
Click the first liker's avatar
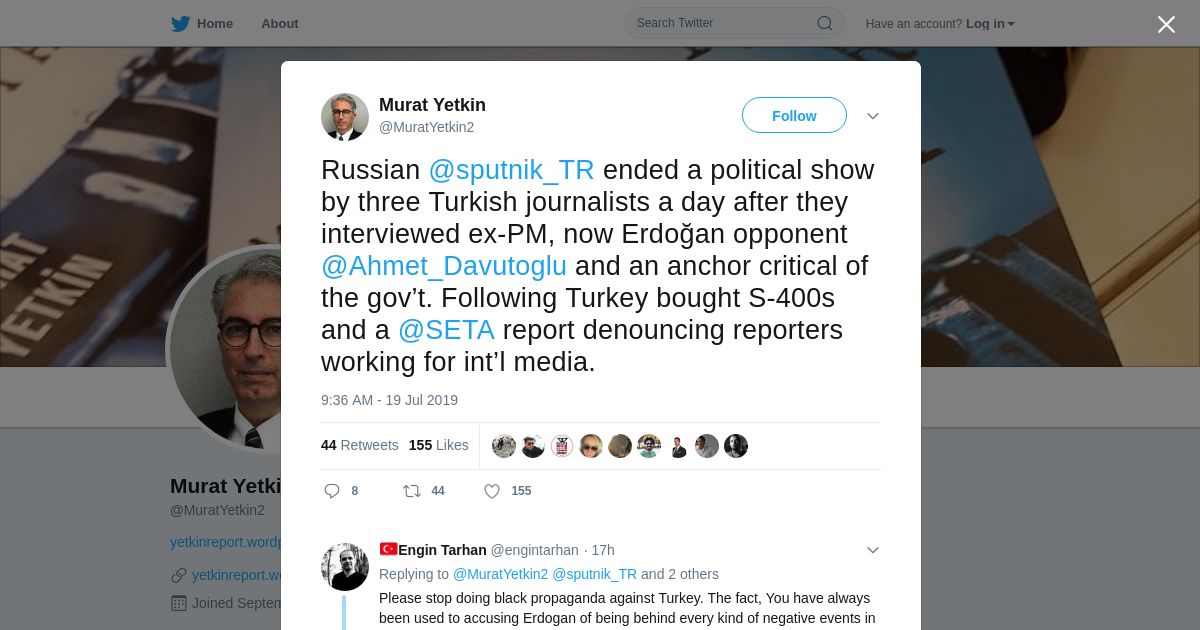(504, 446)
